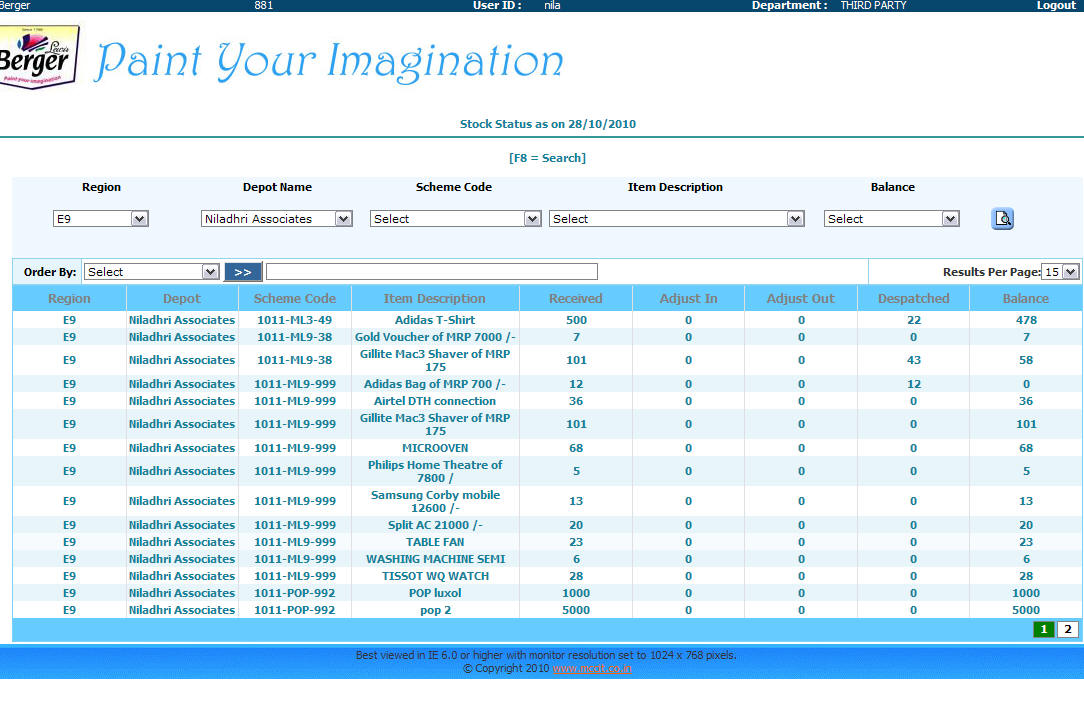The image size is (1084, 711).
Task: Click the MICROOVEN item cell
Action: pos(435,448)
